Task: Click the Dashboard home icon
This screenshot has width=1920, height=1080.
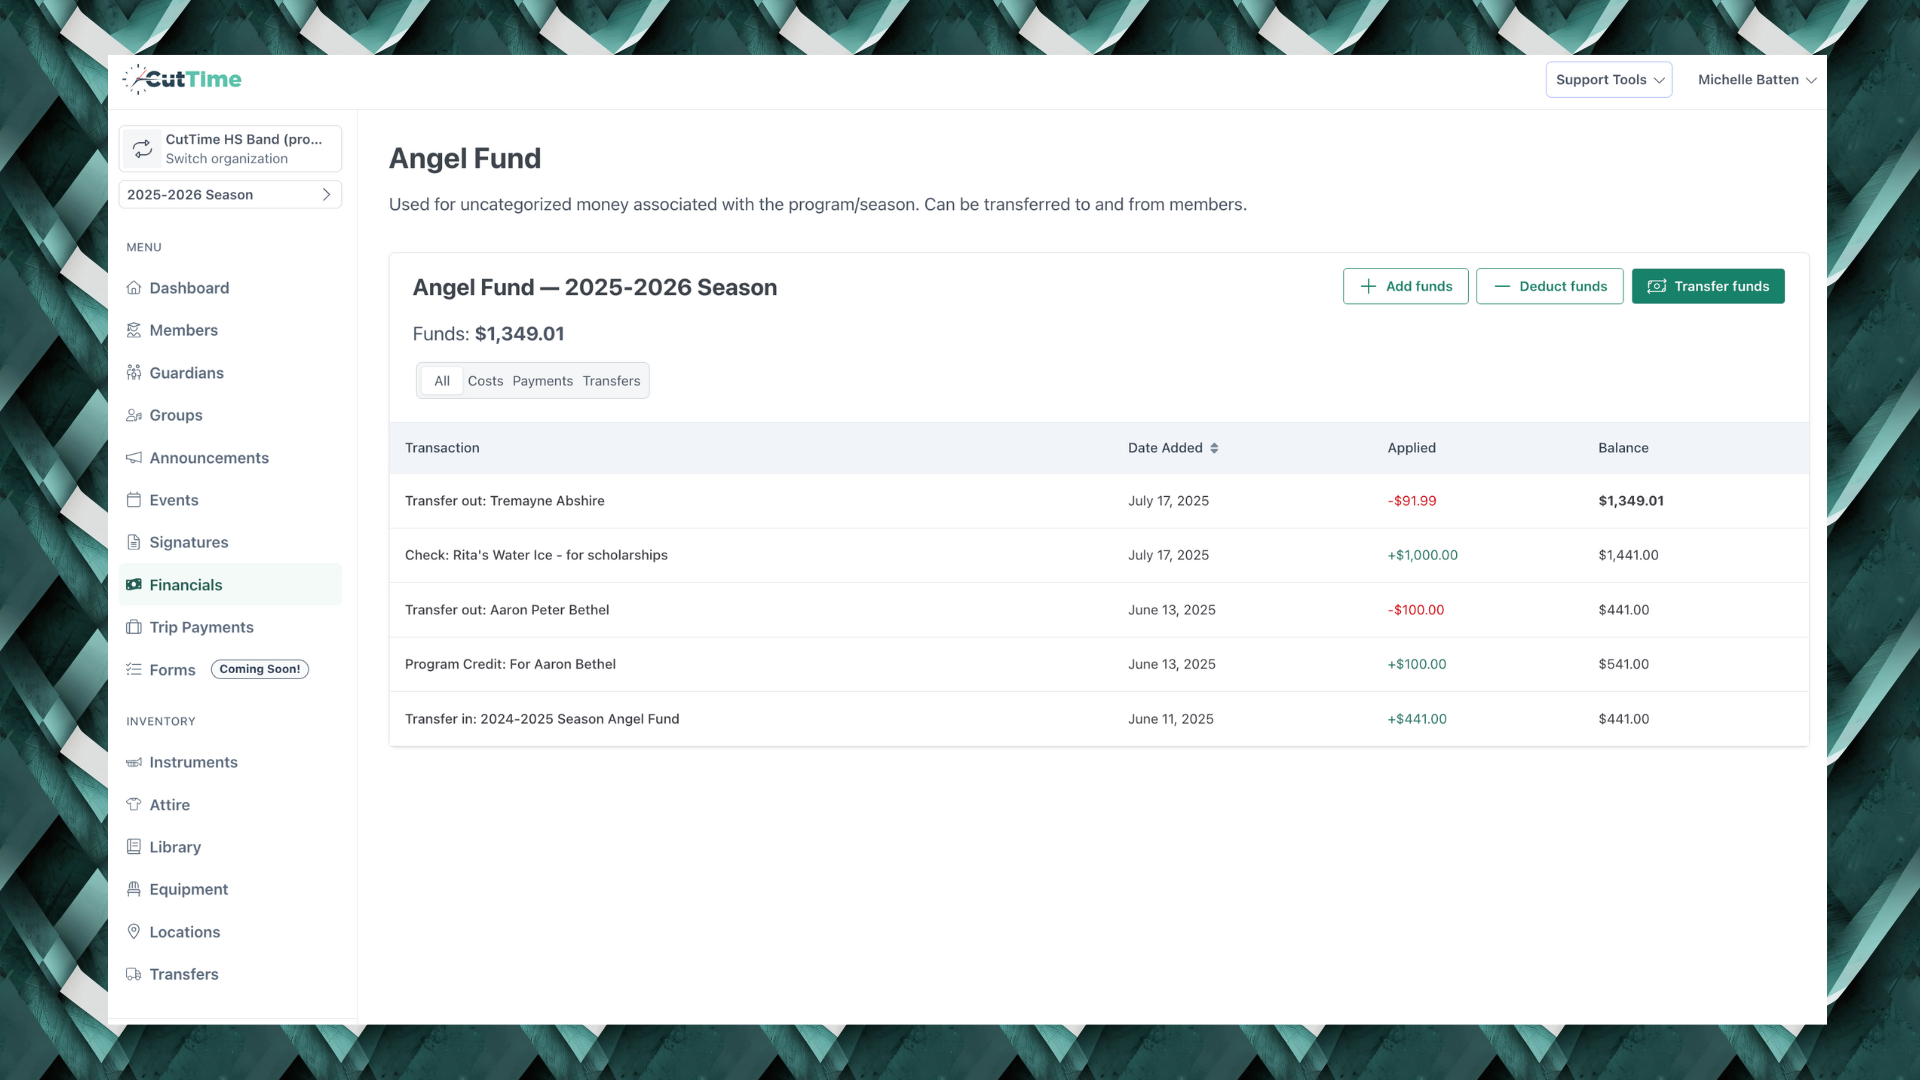Action: click(x=134, y=288)
